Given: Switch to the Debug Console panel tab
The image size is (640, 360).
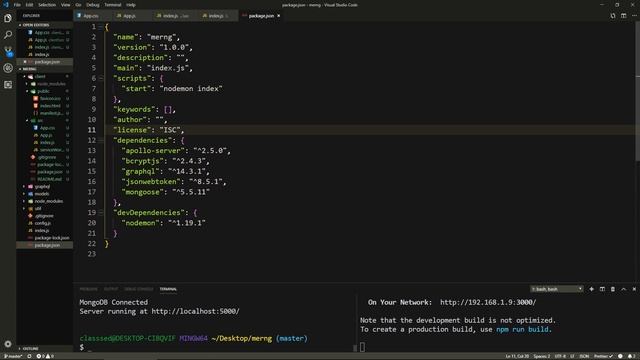Looking at the screenshot, I should tap(139, 289).
